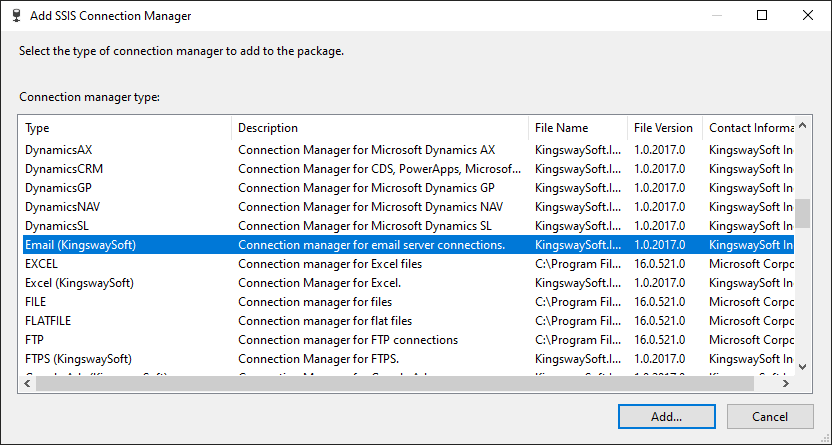Select the Email (KingswaySoft) row
Screen dimensions: 832x445
pos(409,245)
